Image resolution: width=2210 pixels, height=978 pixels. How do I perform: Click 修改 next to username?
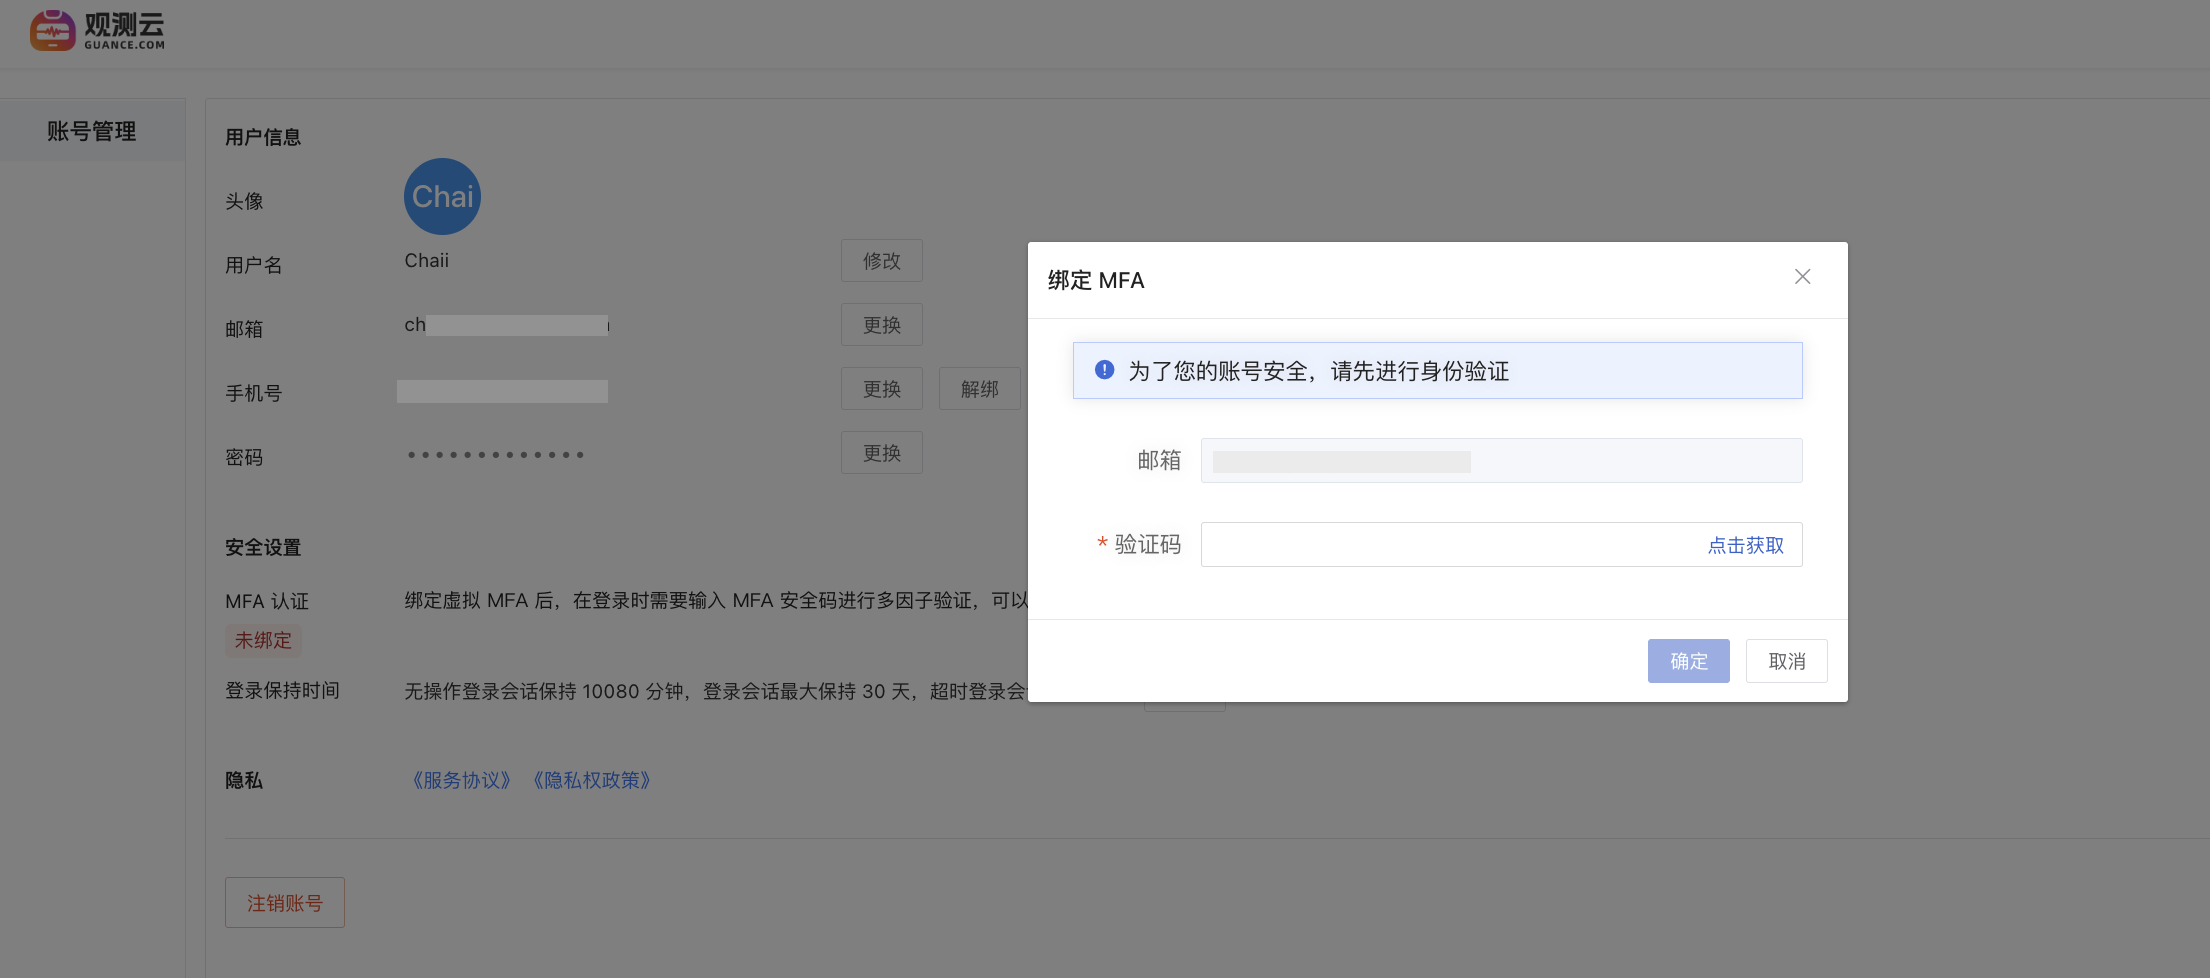coord(881,261)
